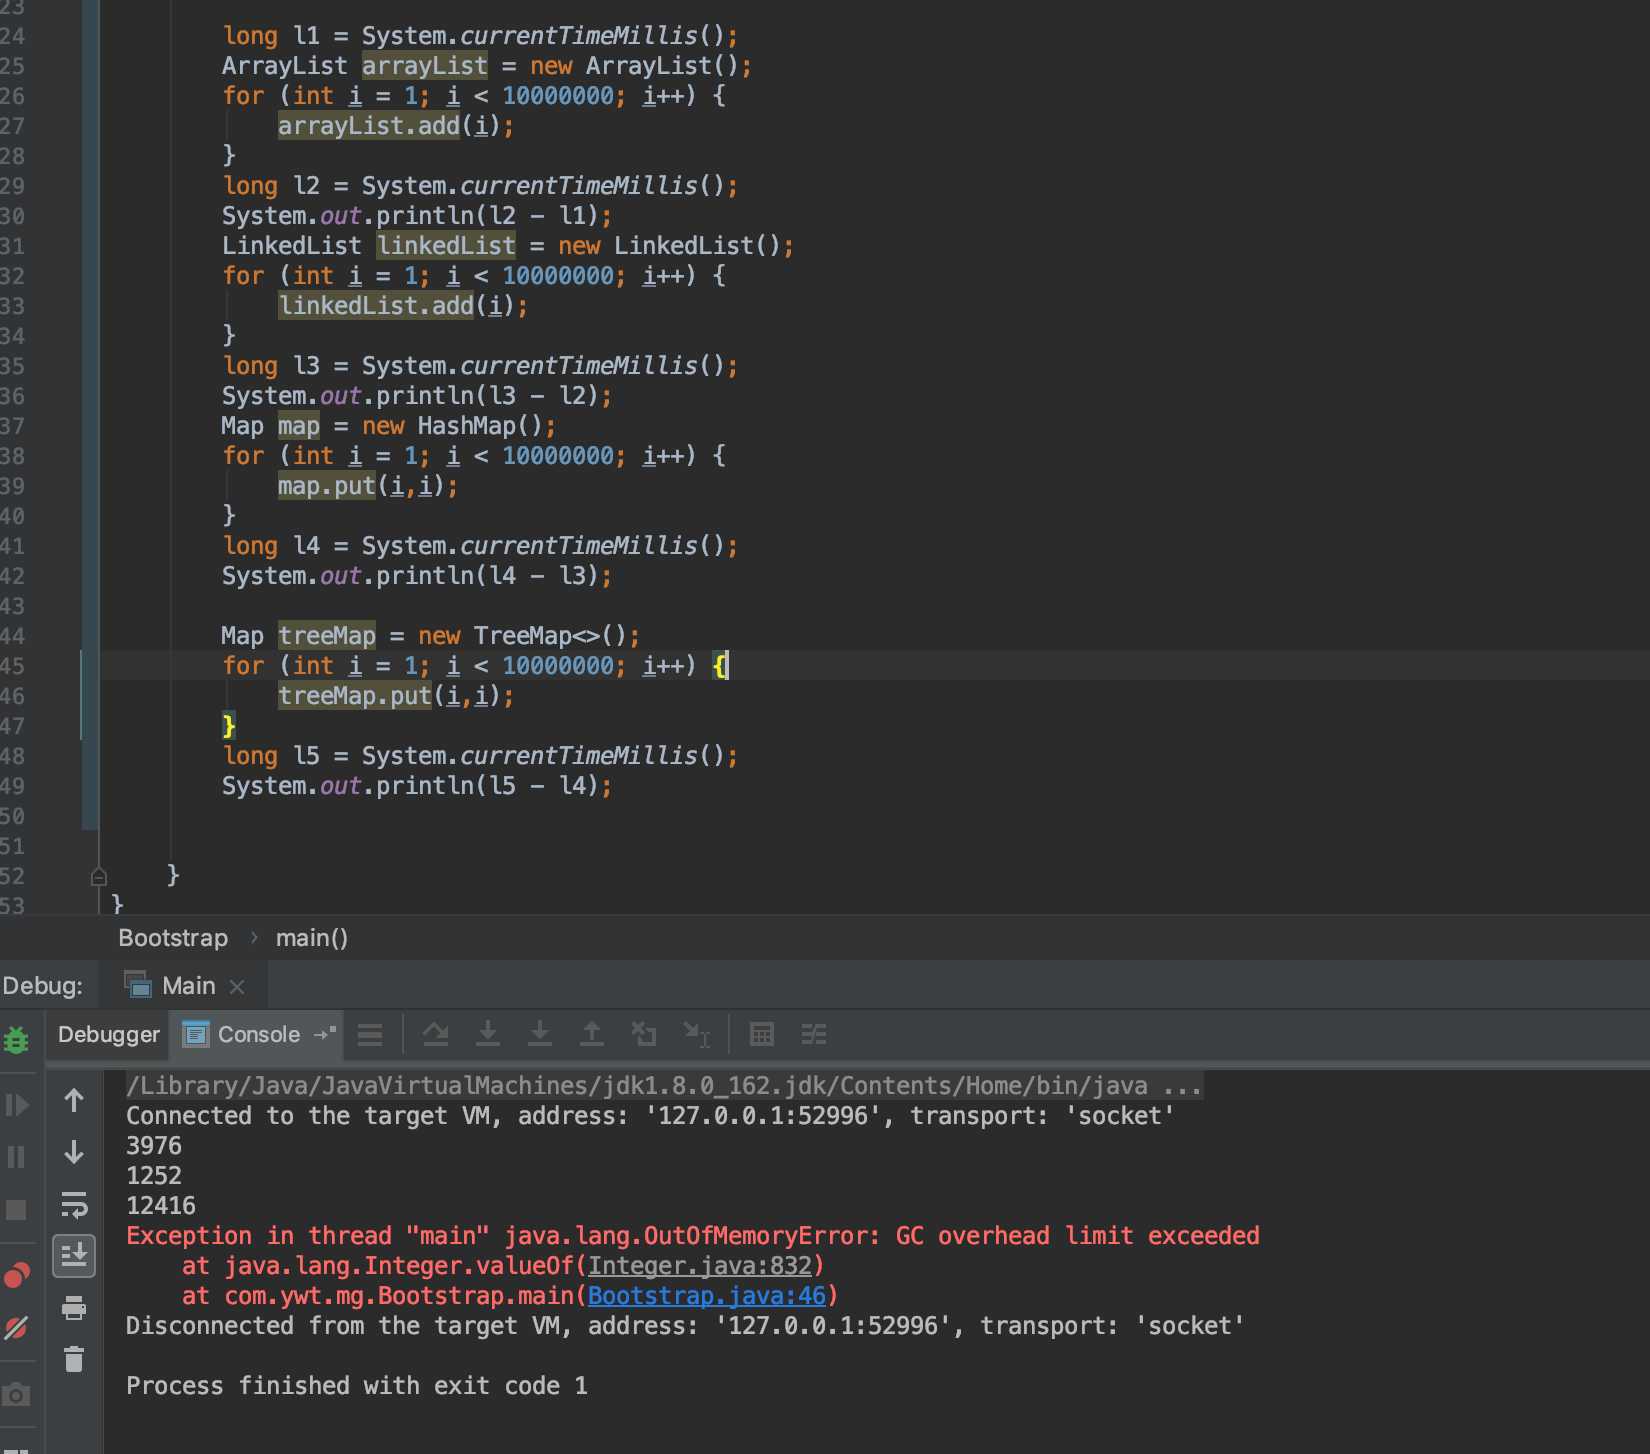Click the green Rerun debug bug icon

16,1040
